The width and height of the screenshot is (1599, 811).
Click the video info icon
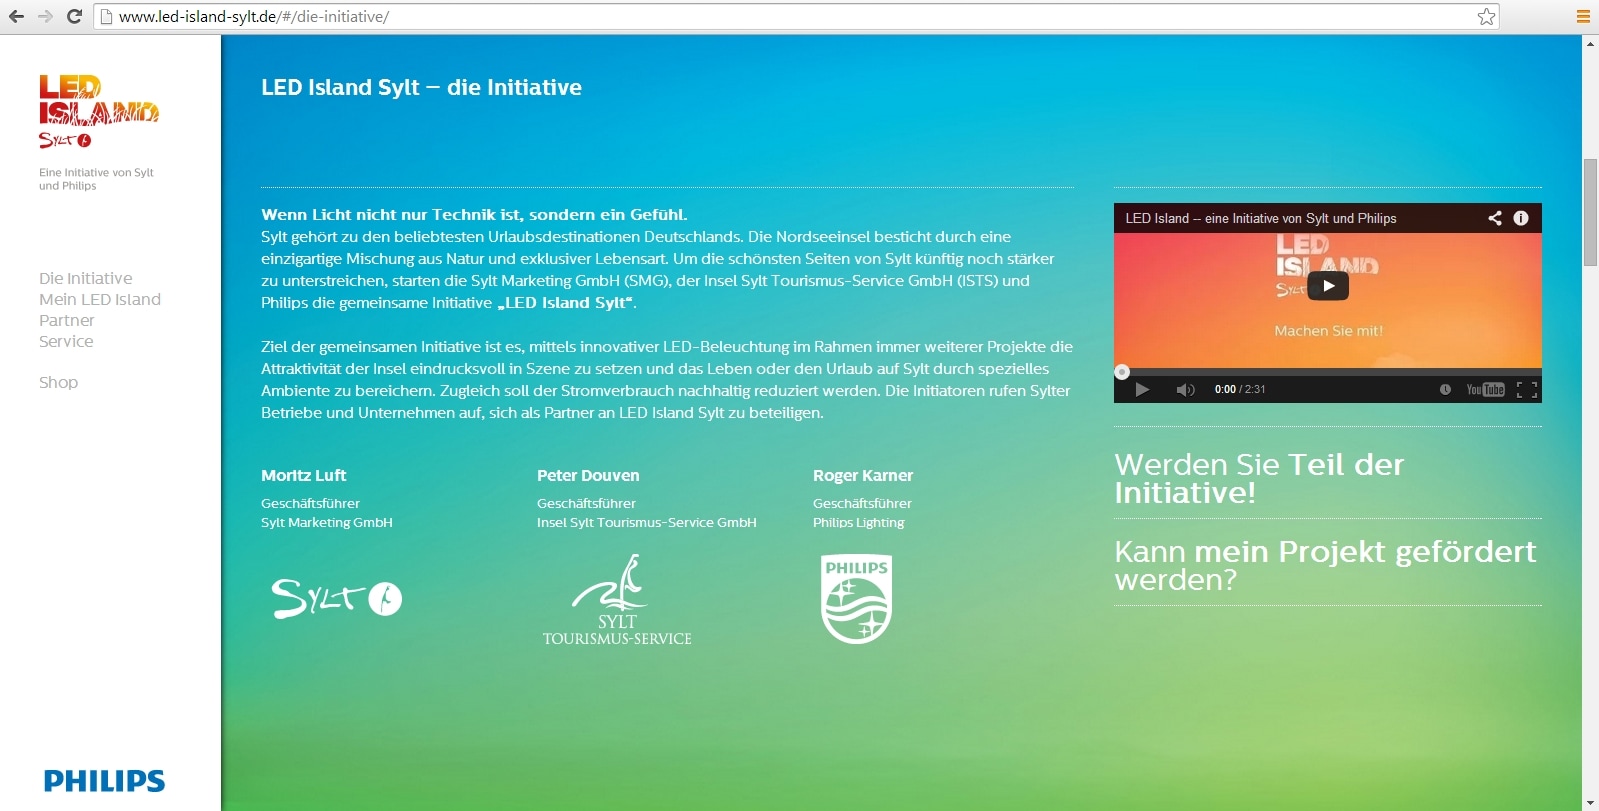(1521, 218)
